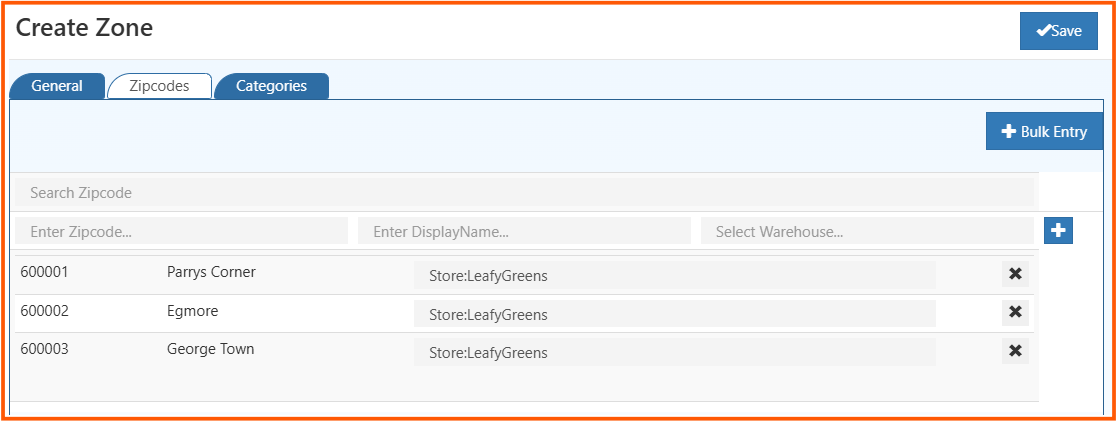Focus the Search Zipcode field

525,193
